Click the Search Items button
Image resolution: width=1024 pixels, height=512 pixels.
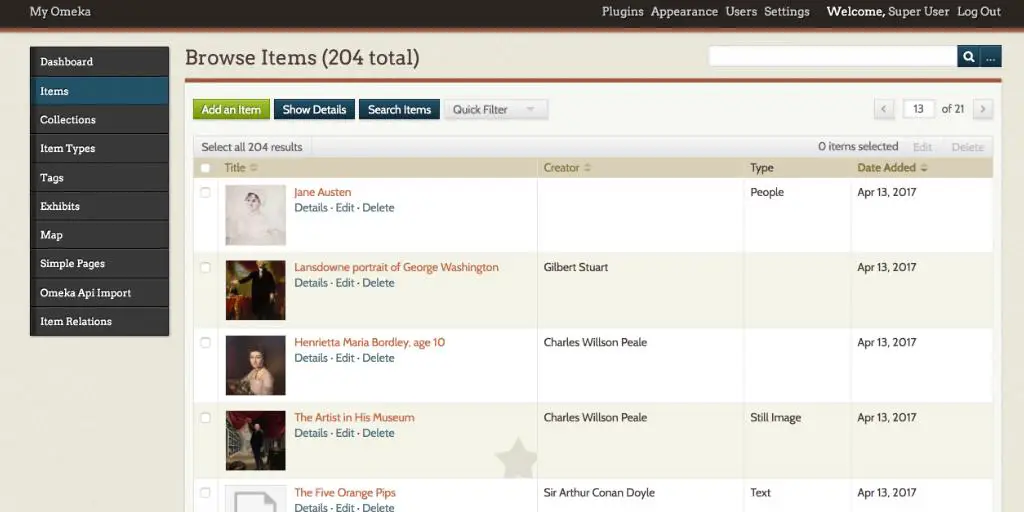pyautogui.click(x=399, y=110)
